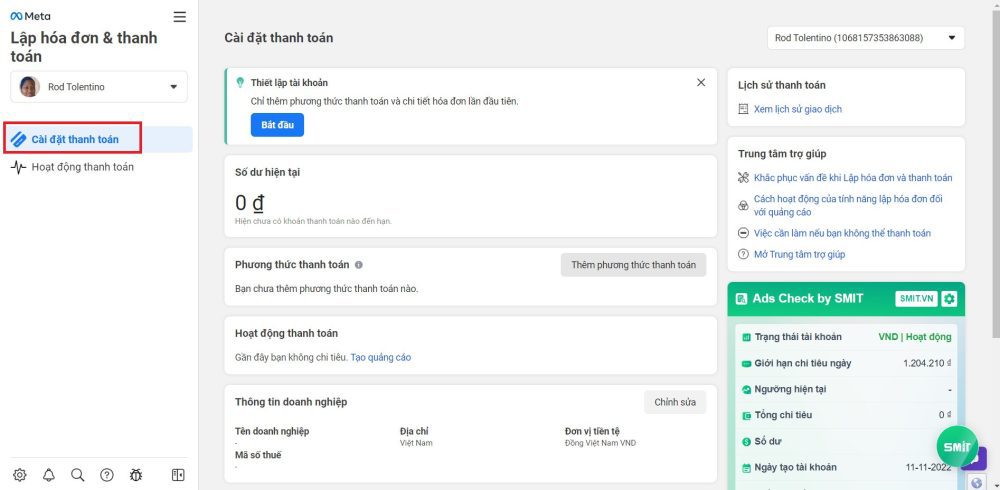
Task: Click the wrench icon beside Khắc phục vấn đề
Action: (743, 177)
